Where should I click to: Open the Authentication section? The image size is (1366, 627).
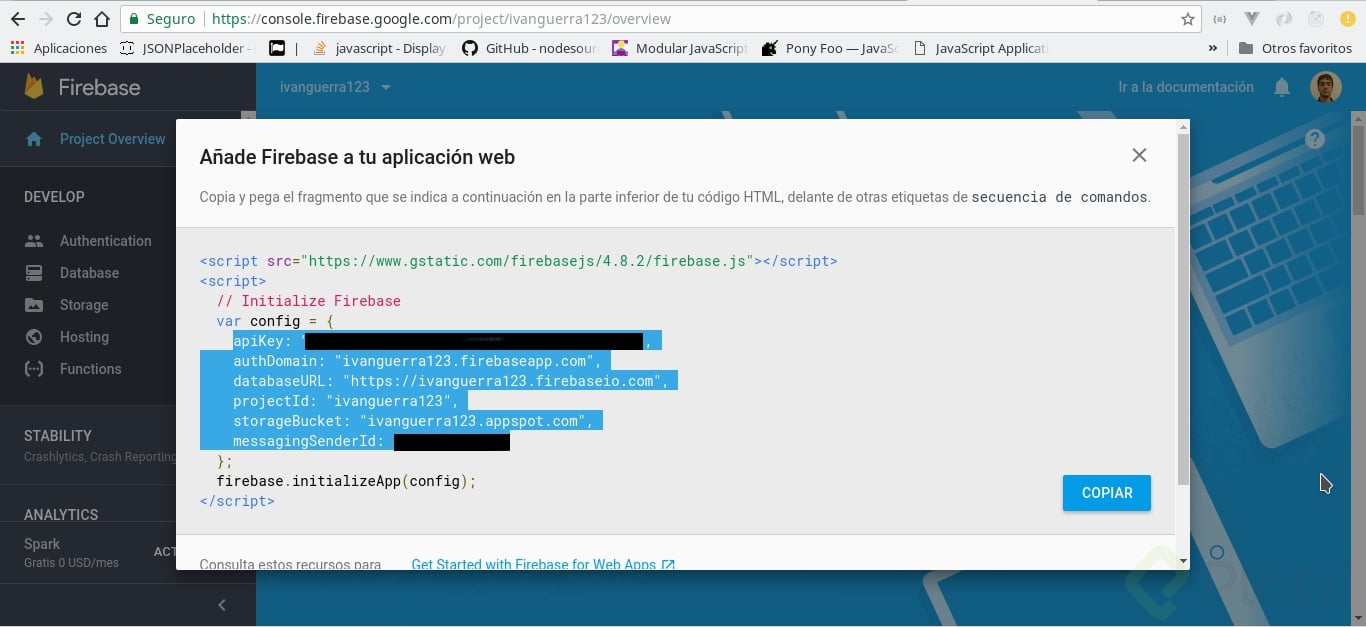(105, 241)
